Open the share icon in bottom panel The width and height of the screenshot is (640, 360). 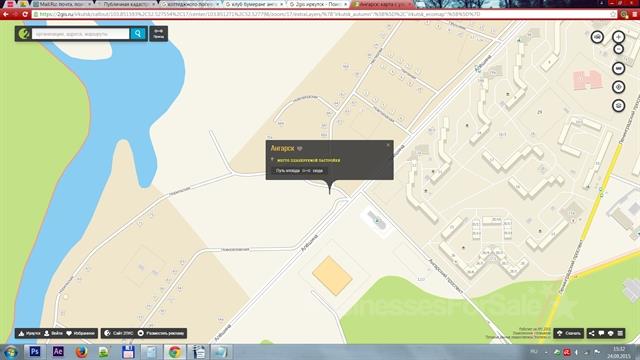pyautogui.click(x=591, y=333)
